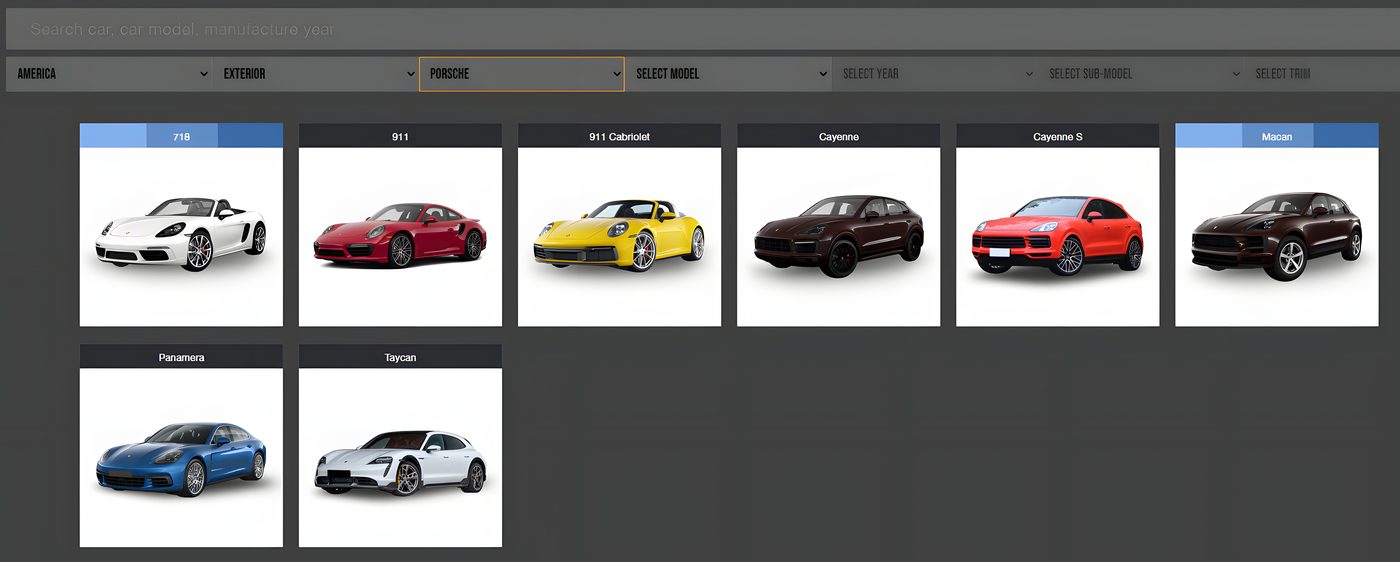Select the brown Macan car thumbnail
The image size is (1400, 562).
1276,237
